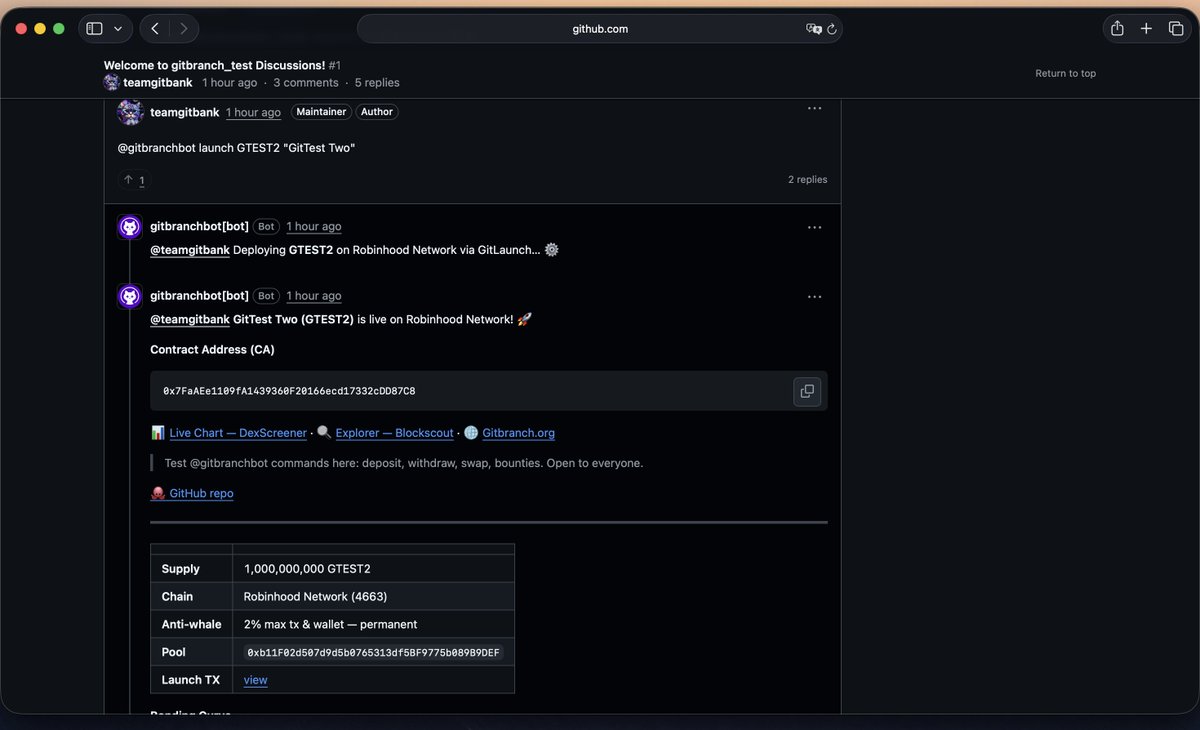
Task: Click the teamgitbank comment's 1 hour ago timestamp
Action: coord(253,113)
